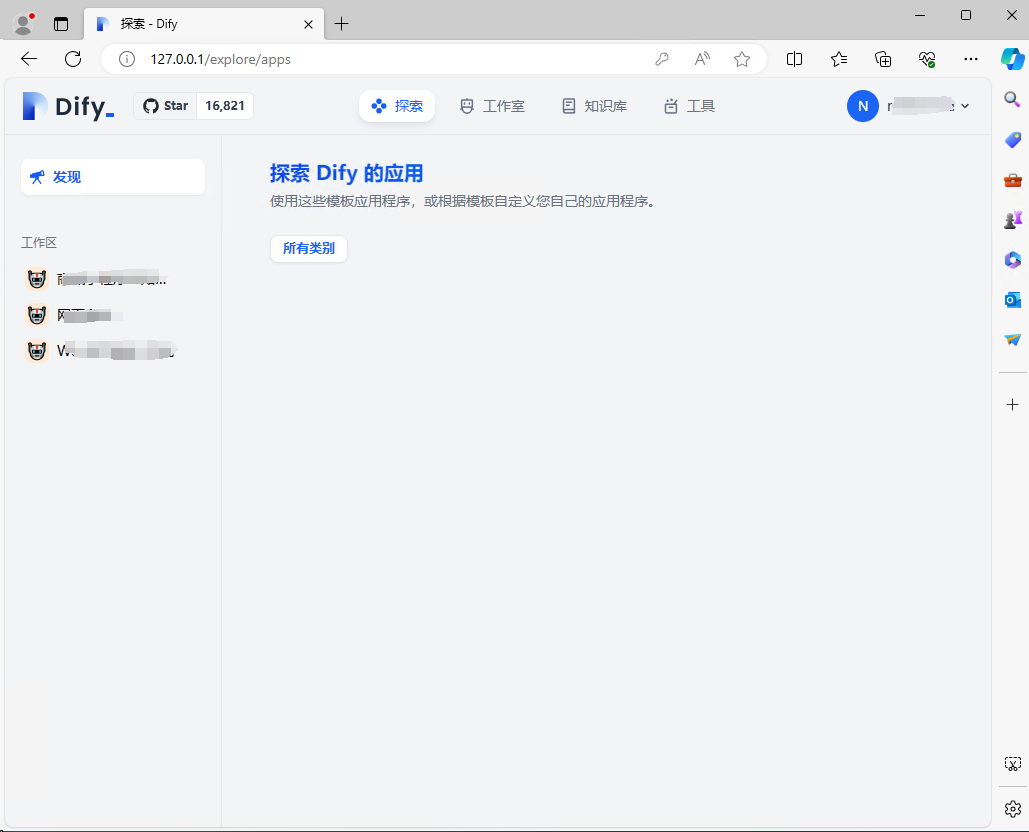
Task: Open the 工具 (Tools) section
Action: tap(688, 105)
